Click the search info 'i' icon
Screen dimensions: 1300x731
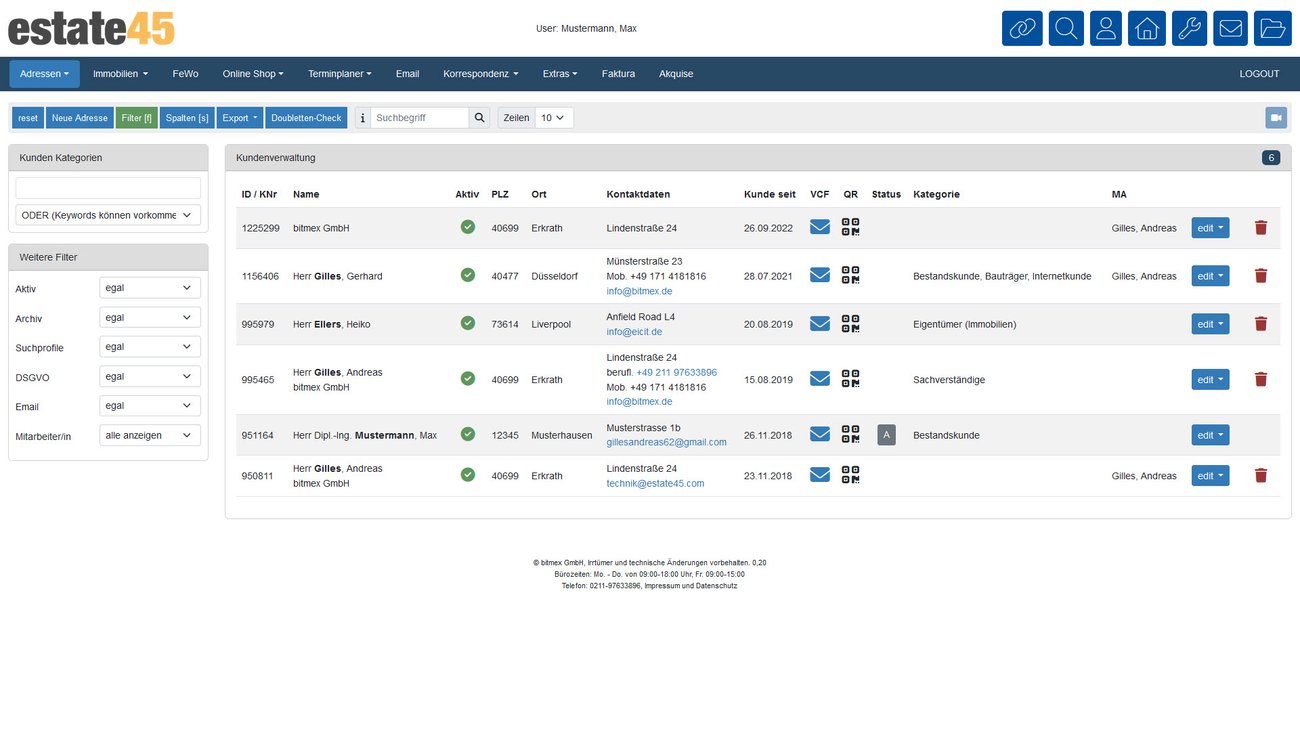[363, 118]
